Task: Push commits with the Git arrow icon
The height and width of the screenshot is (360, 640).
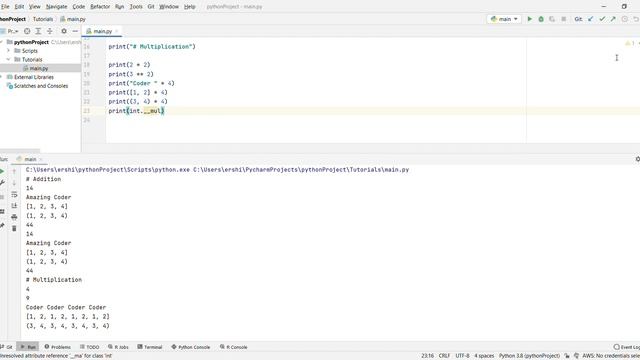Action: click(613, 19)
